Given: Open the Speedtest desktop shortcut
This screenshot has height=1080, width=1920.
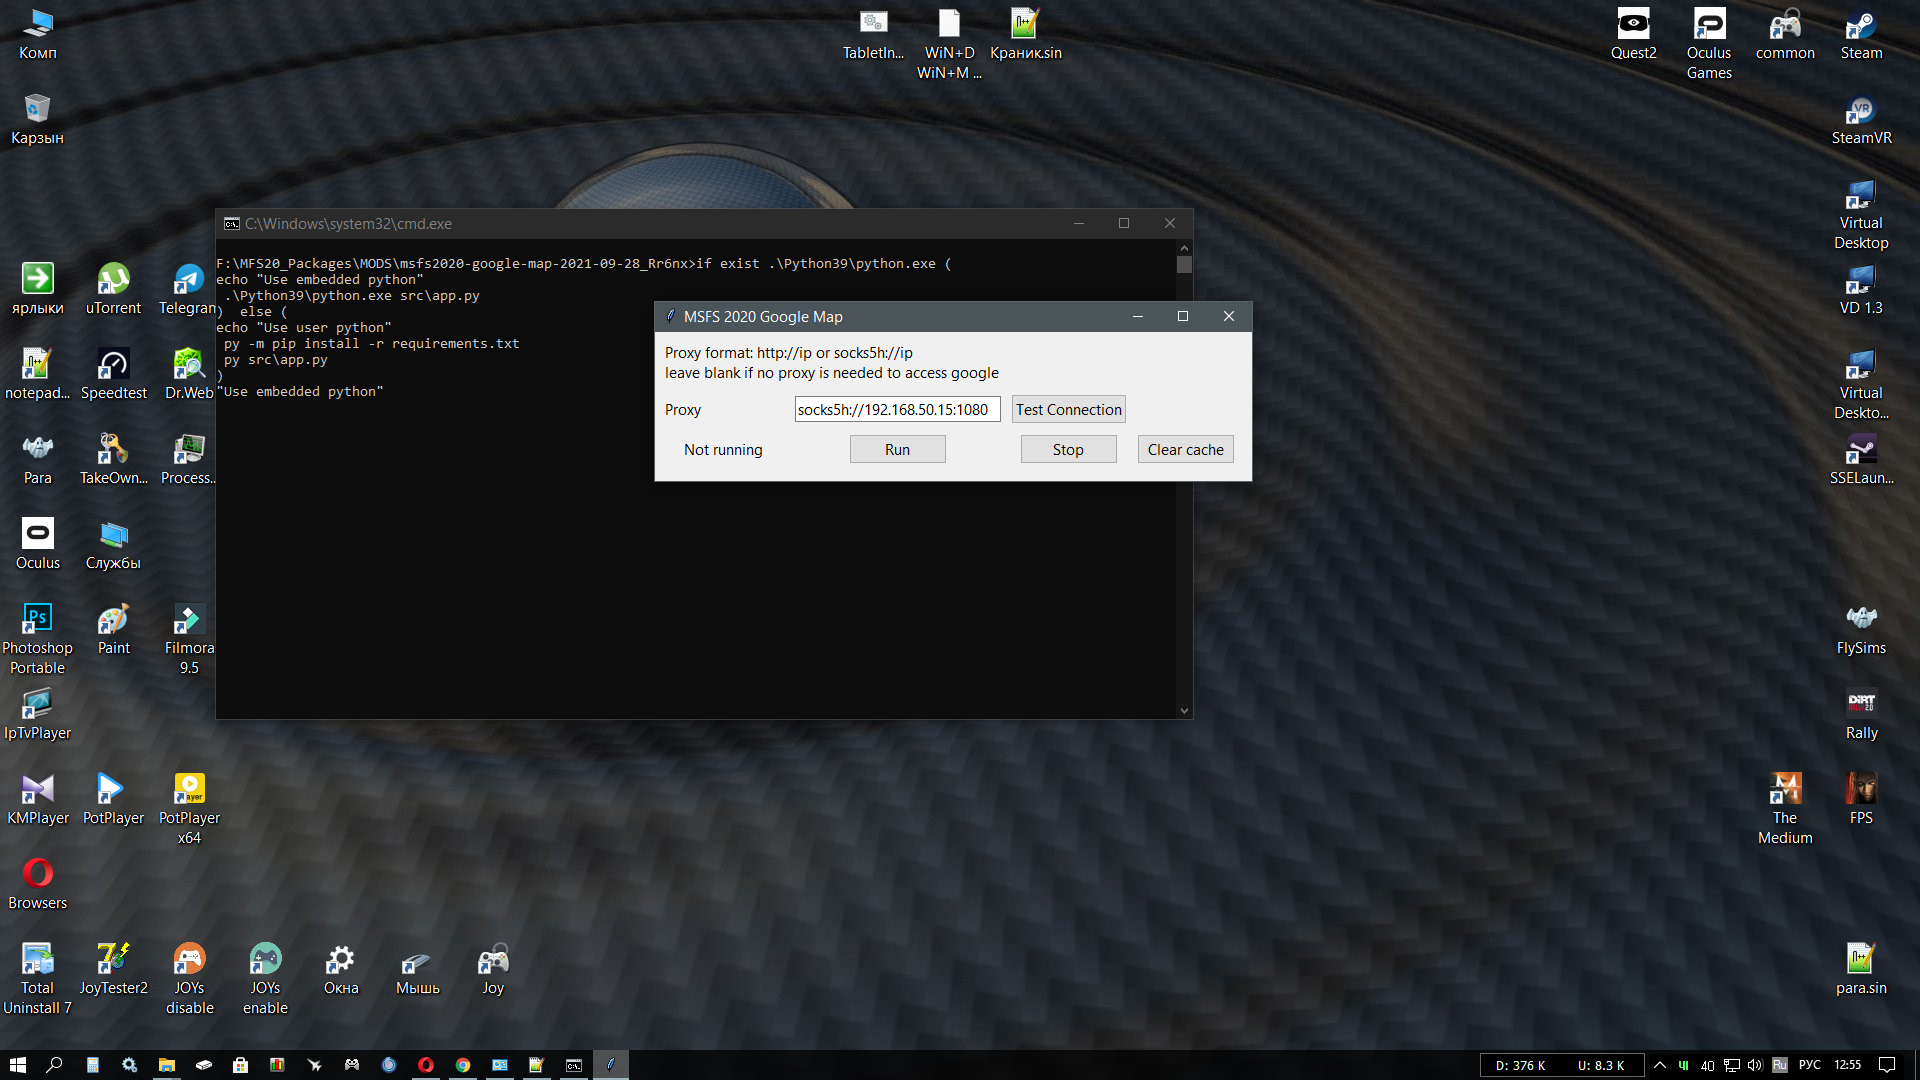Looking at the screenshot, I should coord(113,365).
